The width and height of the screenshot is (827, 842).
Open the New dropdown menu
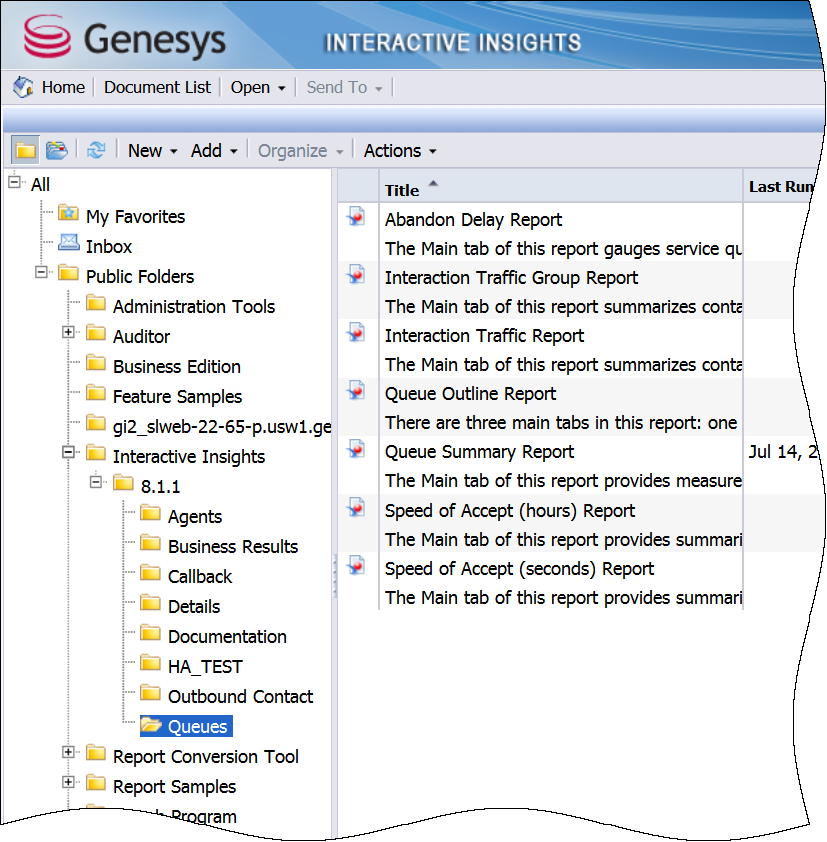coord(152,151)
